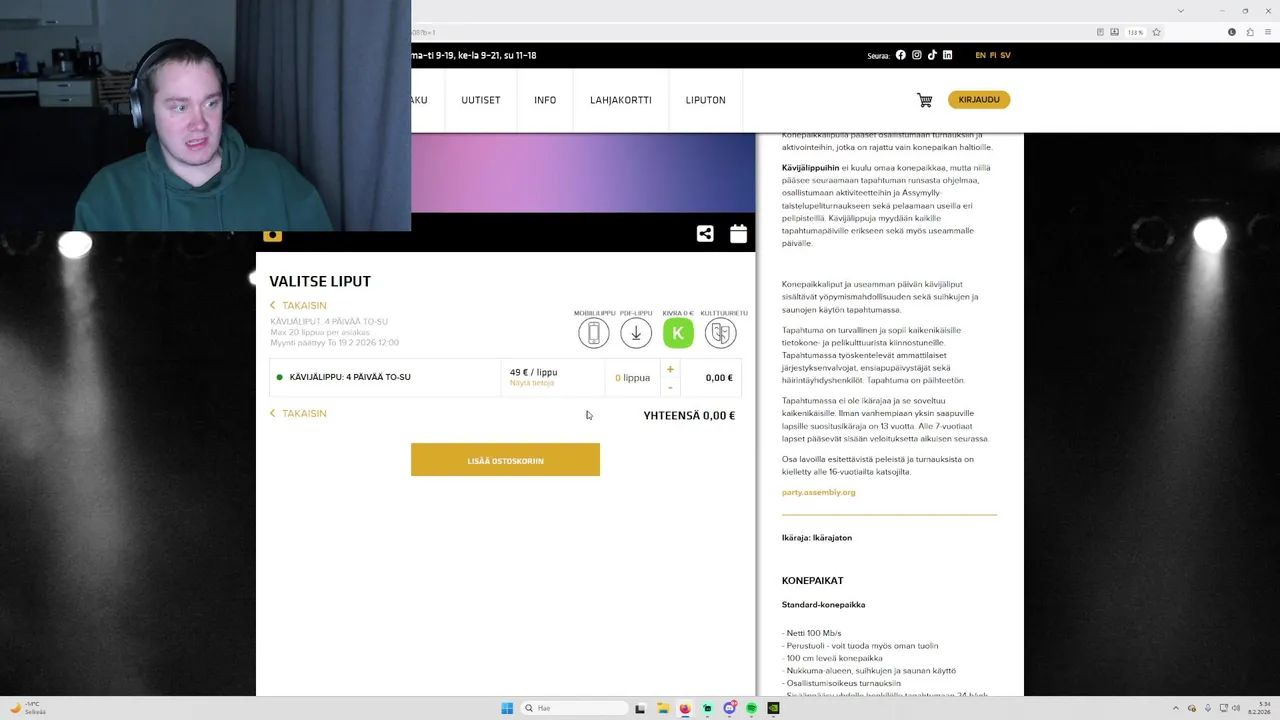Click the calendar icon on the event banner
This screenshot has height=720, width=1280.
(738, 233)
